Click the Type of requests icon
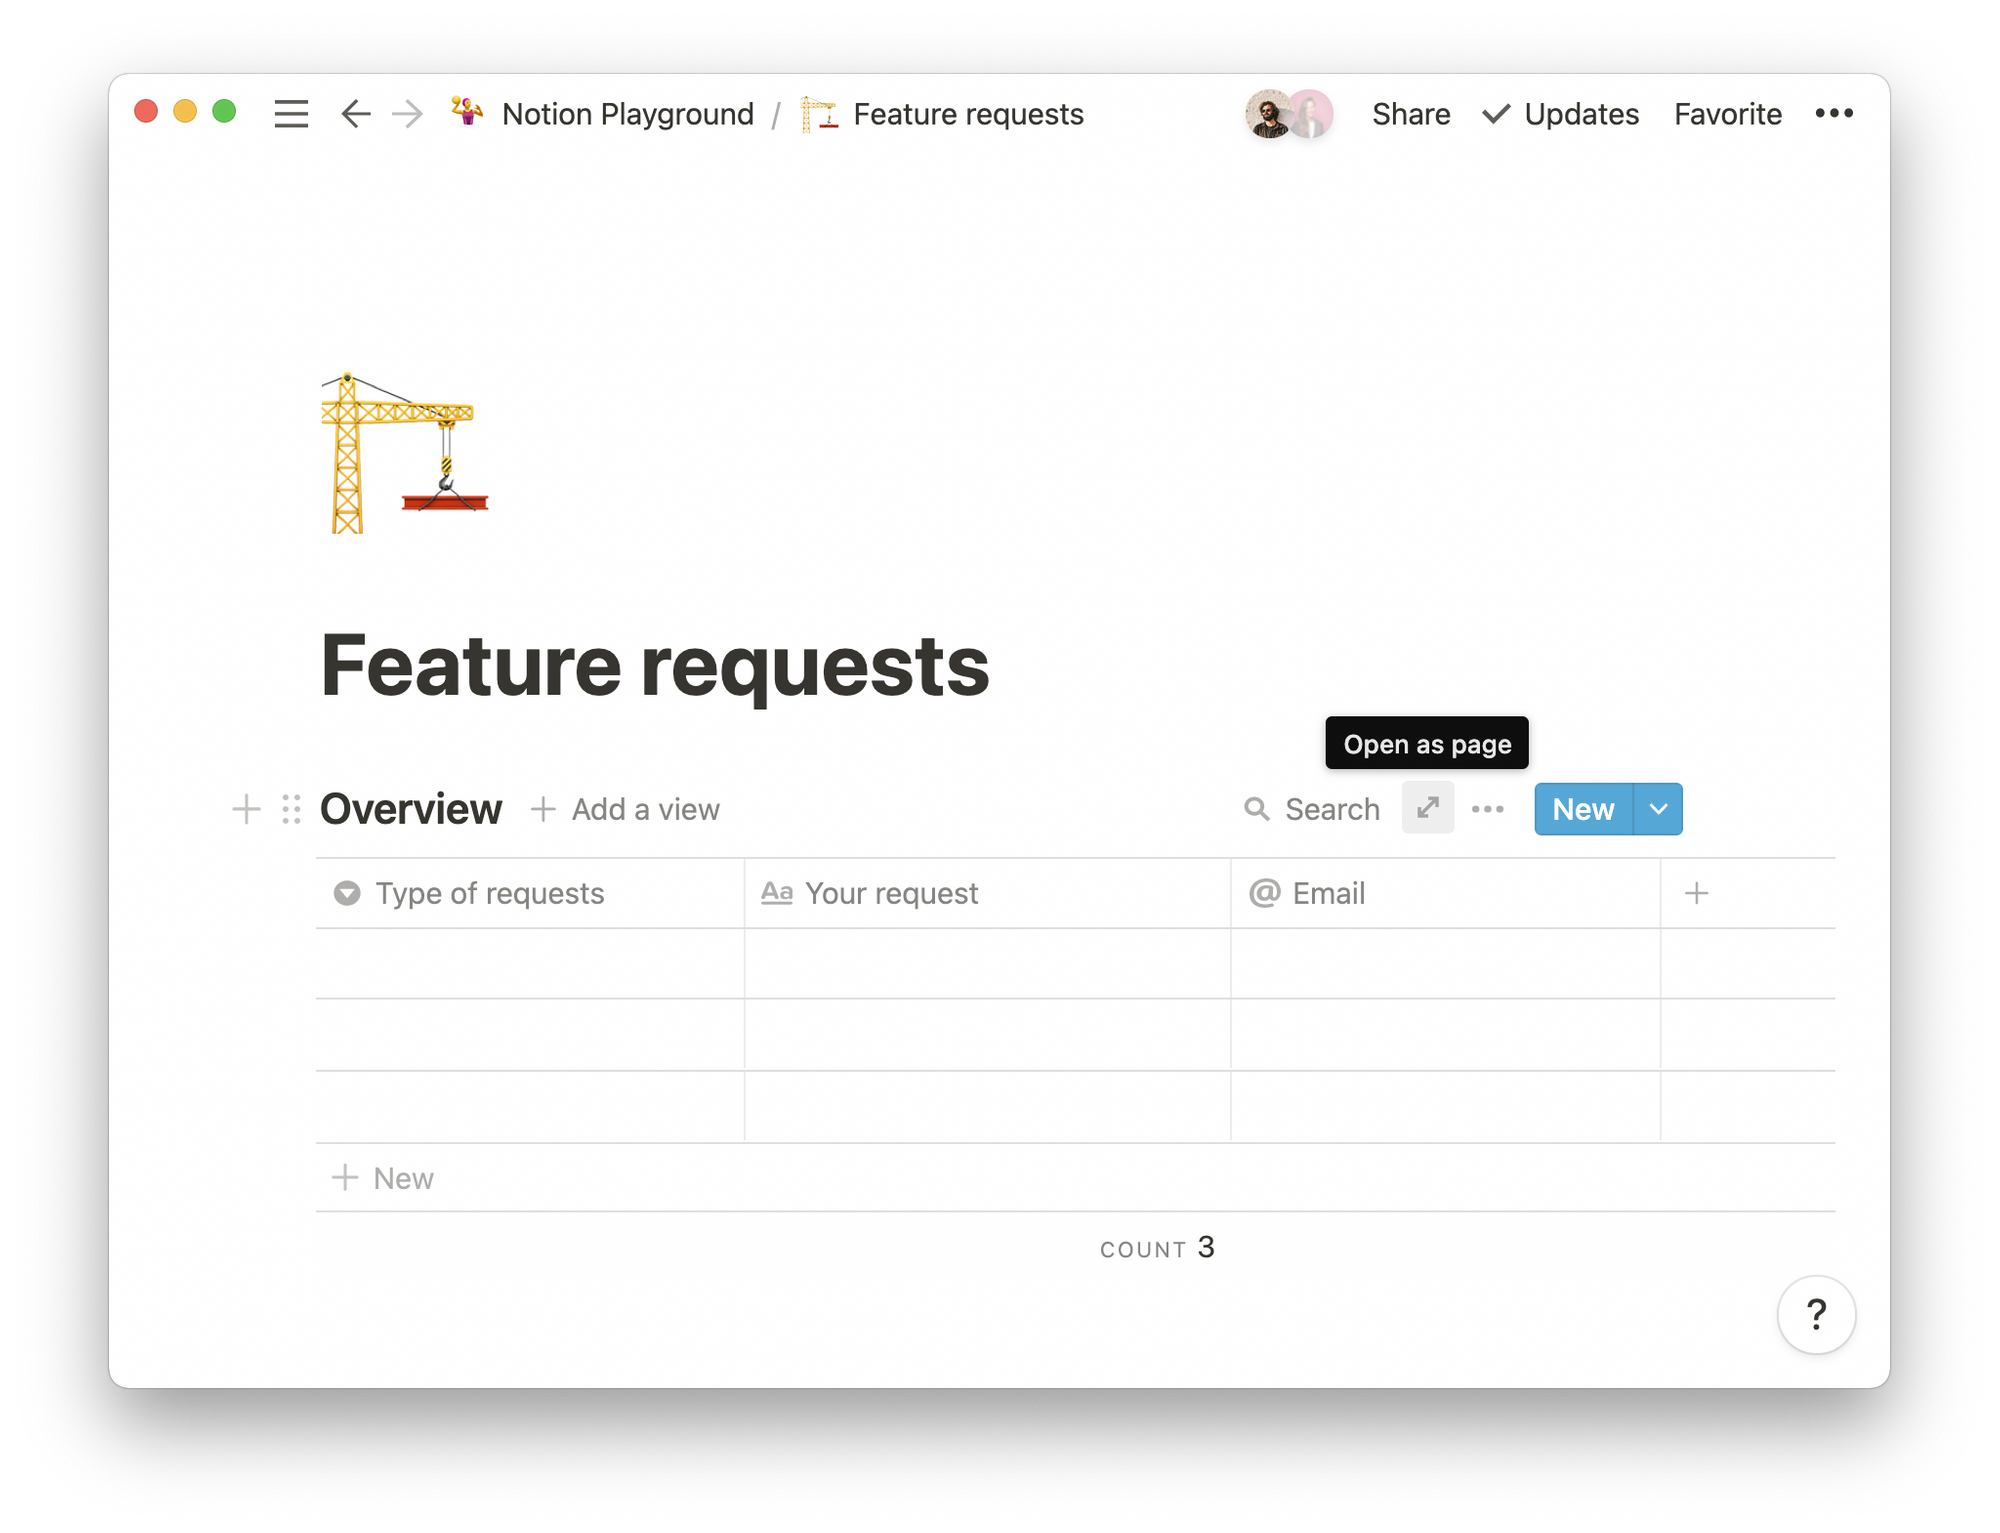This screenshot has height=1533, width=2000. [x=346, y=892]
